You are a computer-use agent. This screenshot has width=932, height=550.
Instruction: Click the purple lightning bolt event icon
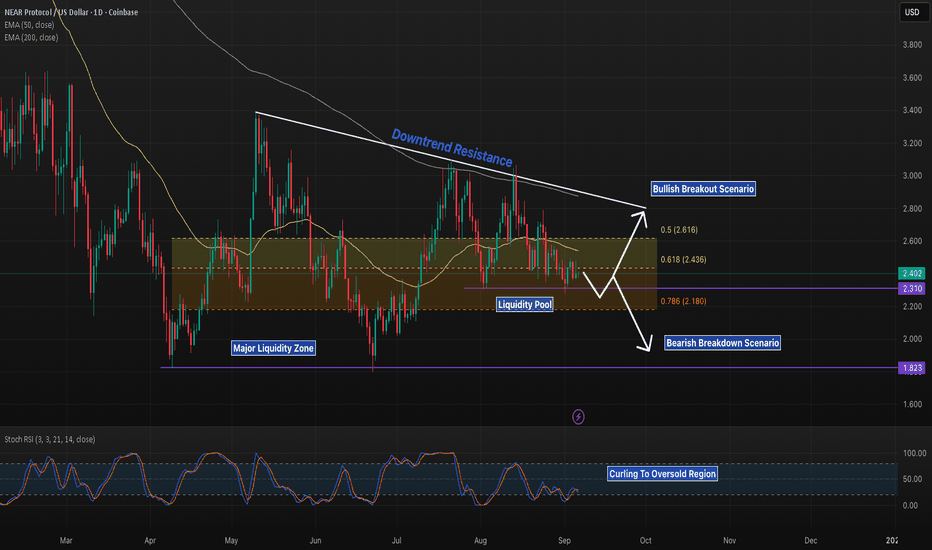tap(578, 415)
